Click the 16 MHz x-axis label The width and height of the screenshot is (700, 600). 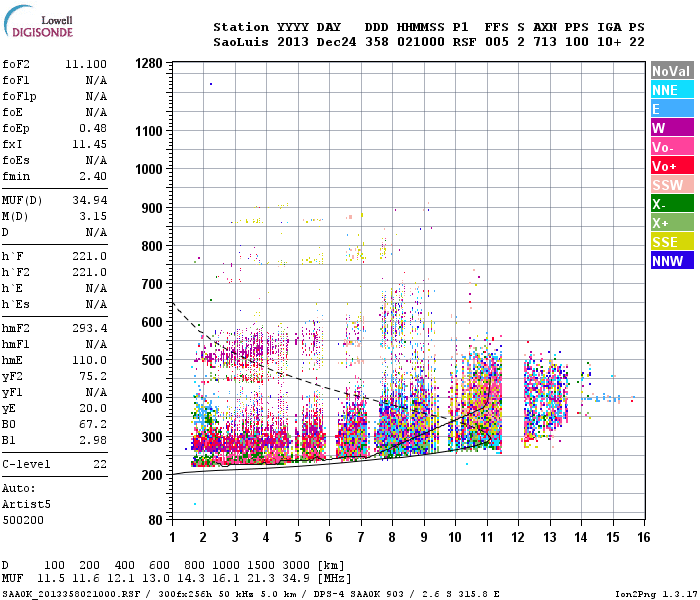(643, 537)
